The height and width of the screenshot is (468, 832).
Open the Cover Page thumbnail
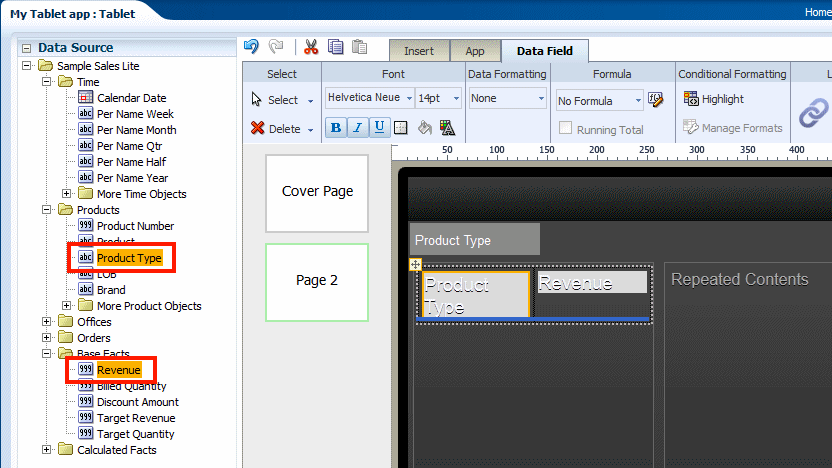tap(317, 193)
